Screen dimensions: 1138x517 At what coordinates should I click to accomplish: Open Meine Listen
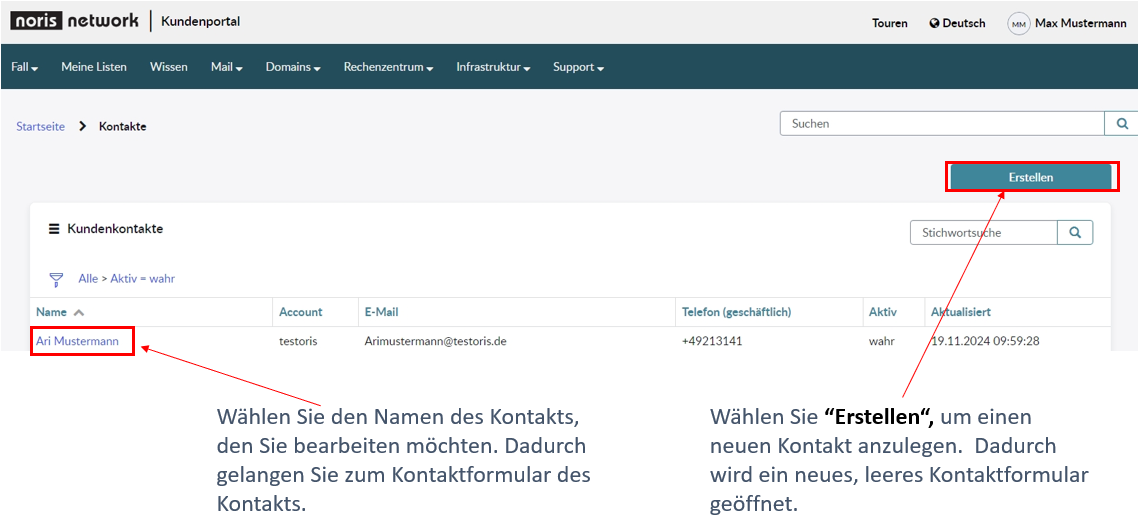click(94, 67)
